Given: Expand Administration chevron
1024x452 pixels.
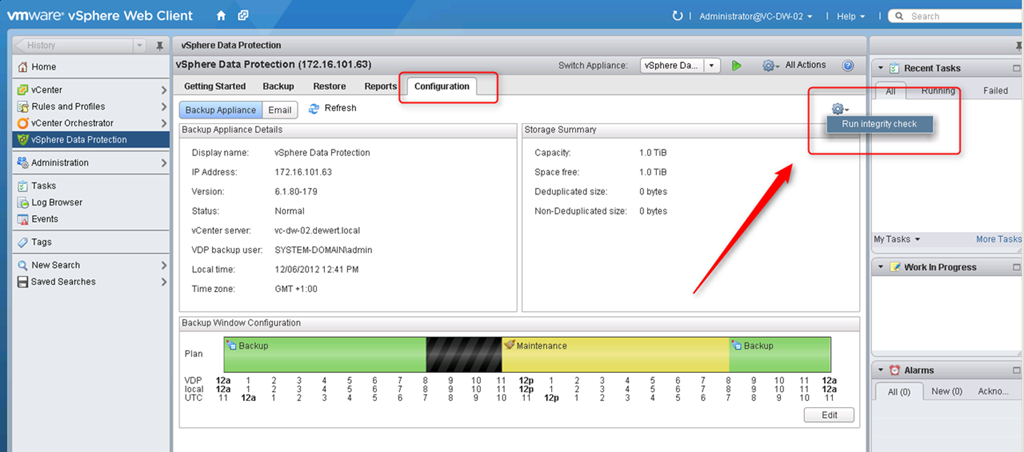Looking at the screenshot, I should click(x=163, y=163).
